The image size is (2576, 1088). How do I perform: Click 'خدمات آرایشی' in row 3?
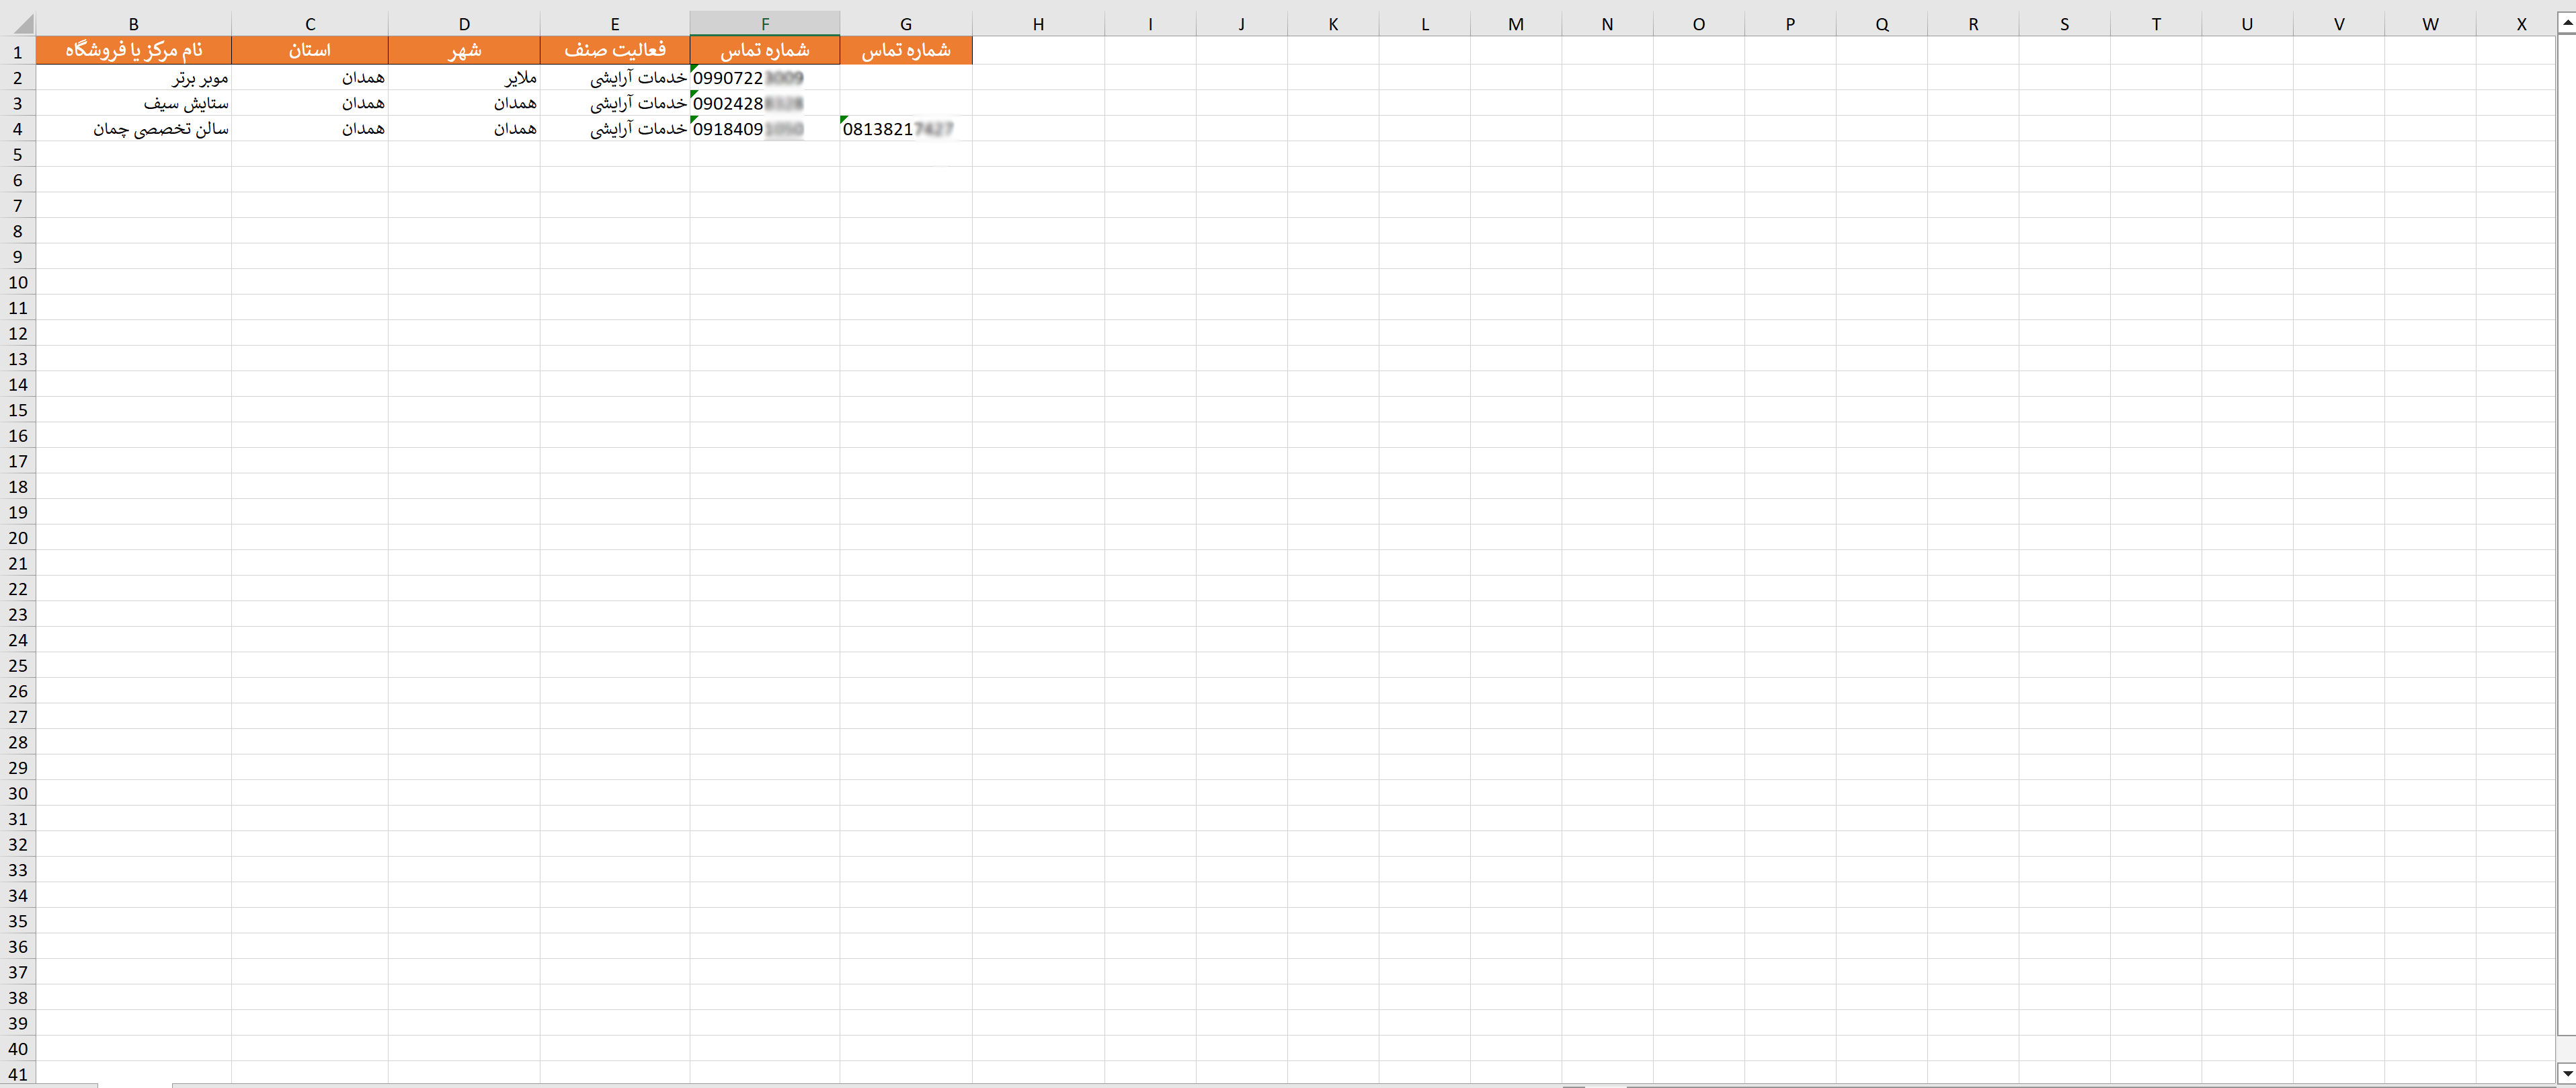615,103
